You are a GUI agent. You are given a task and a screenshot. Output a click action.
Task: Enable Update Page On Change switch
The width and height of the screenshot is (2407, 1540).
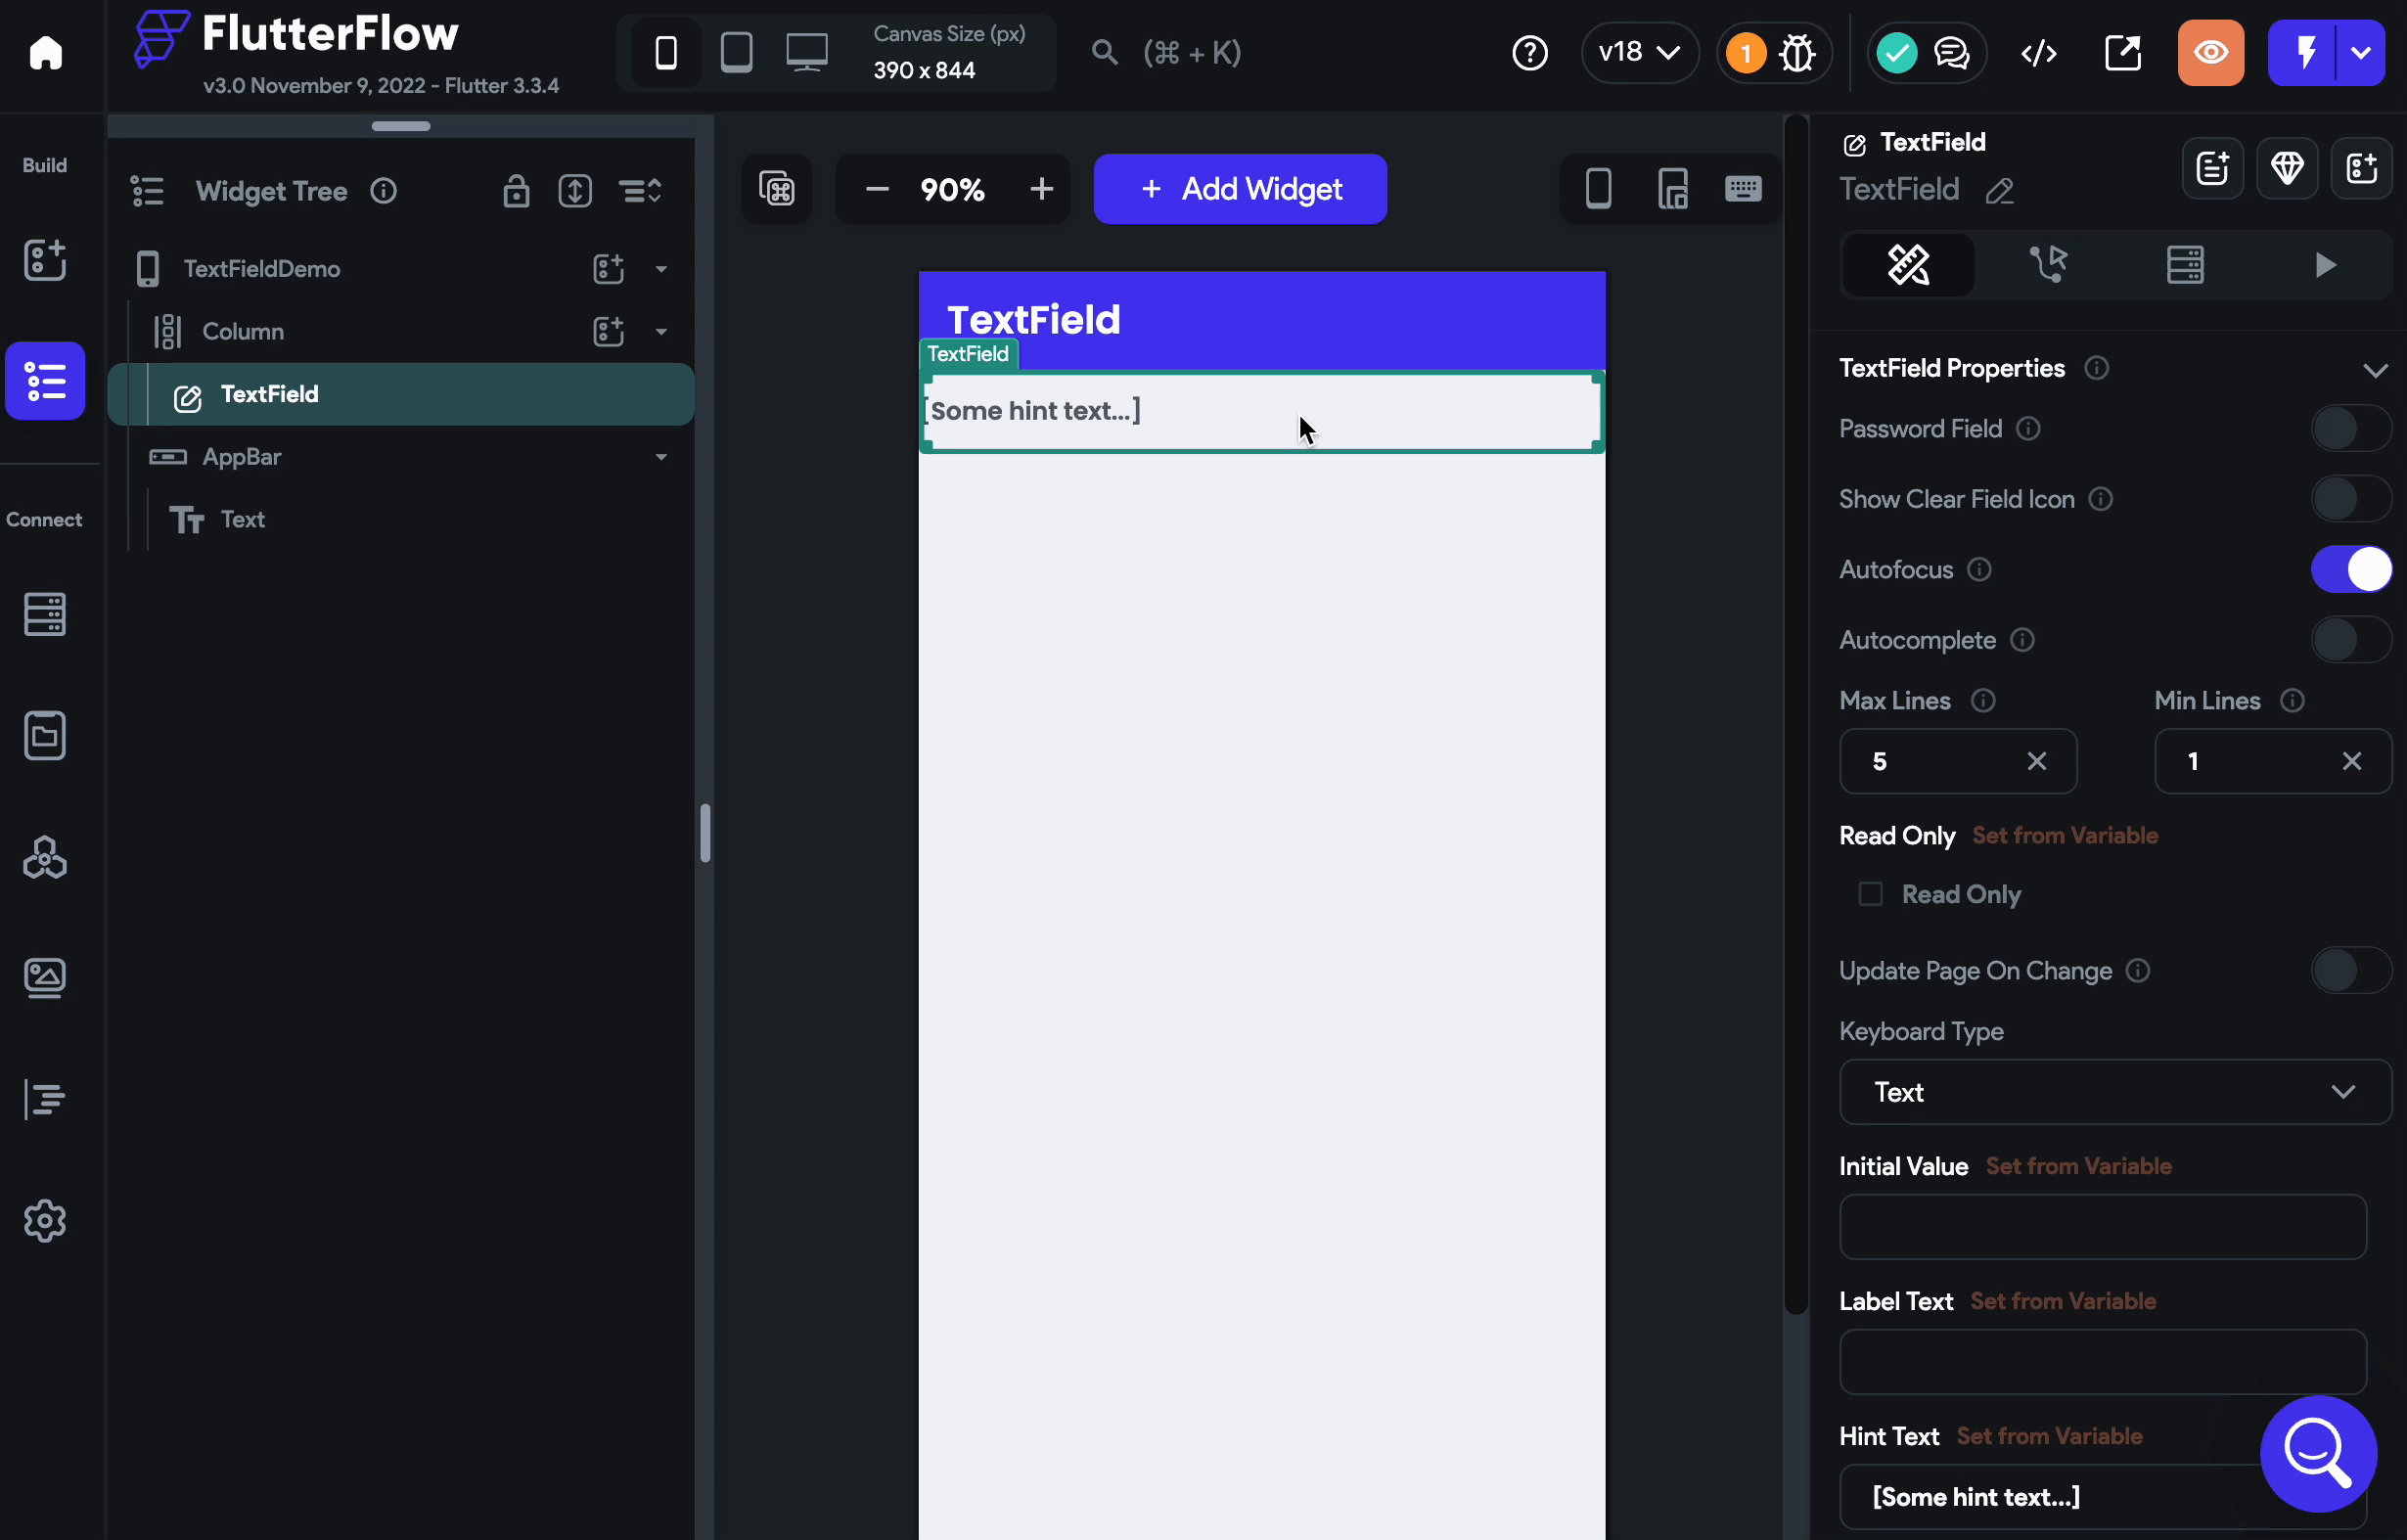2350,971
